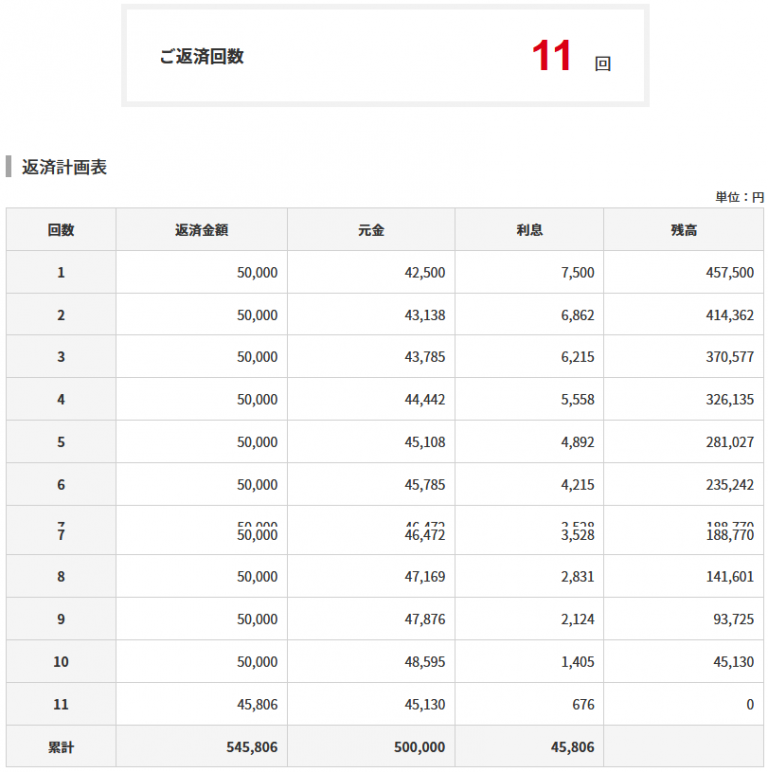Click interest 4,892 in row 5

click(578, 442)
